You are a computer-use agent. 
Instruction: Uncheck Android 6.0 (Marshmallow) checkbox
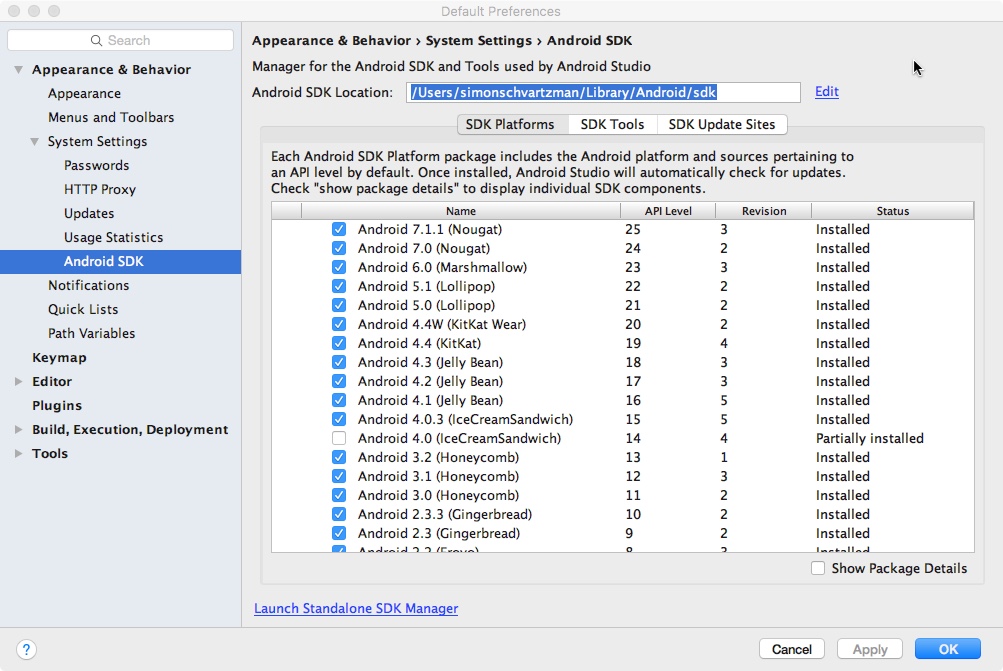pos(339,267)
